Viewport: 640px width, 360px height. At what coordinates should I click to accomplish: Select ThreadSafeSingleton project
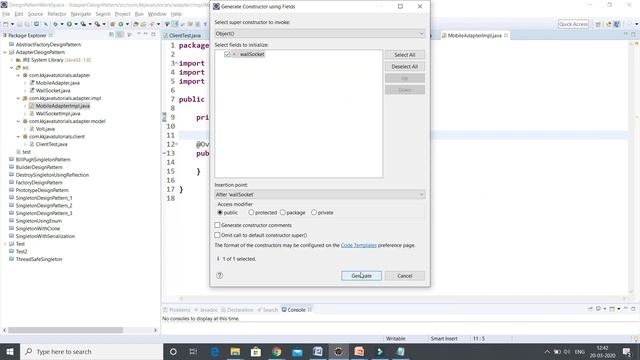[x=39, y=259]
